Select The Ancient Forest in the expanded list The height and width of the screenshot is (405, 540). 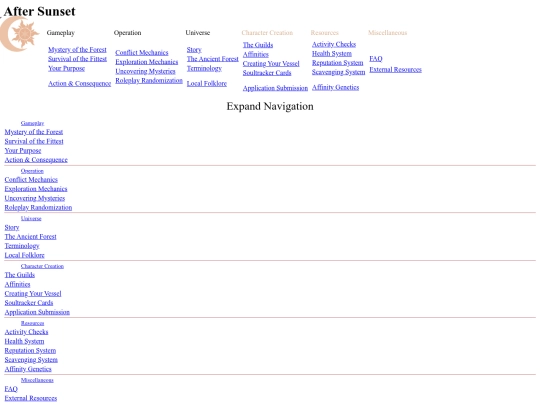(x=30, y=237)
